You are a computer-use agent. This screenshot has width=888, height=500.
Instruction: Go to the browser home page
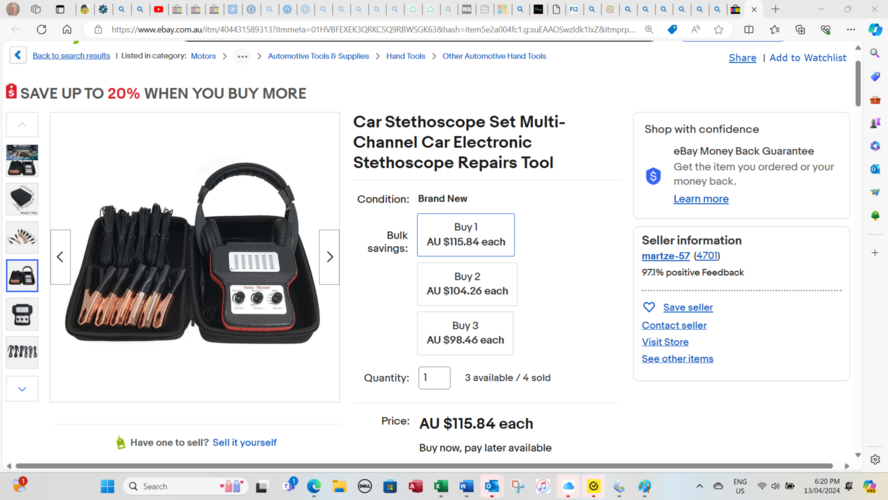click(x=67, y=29)
